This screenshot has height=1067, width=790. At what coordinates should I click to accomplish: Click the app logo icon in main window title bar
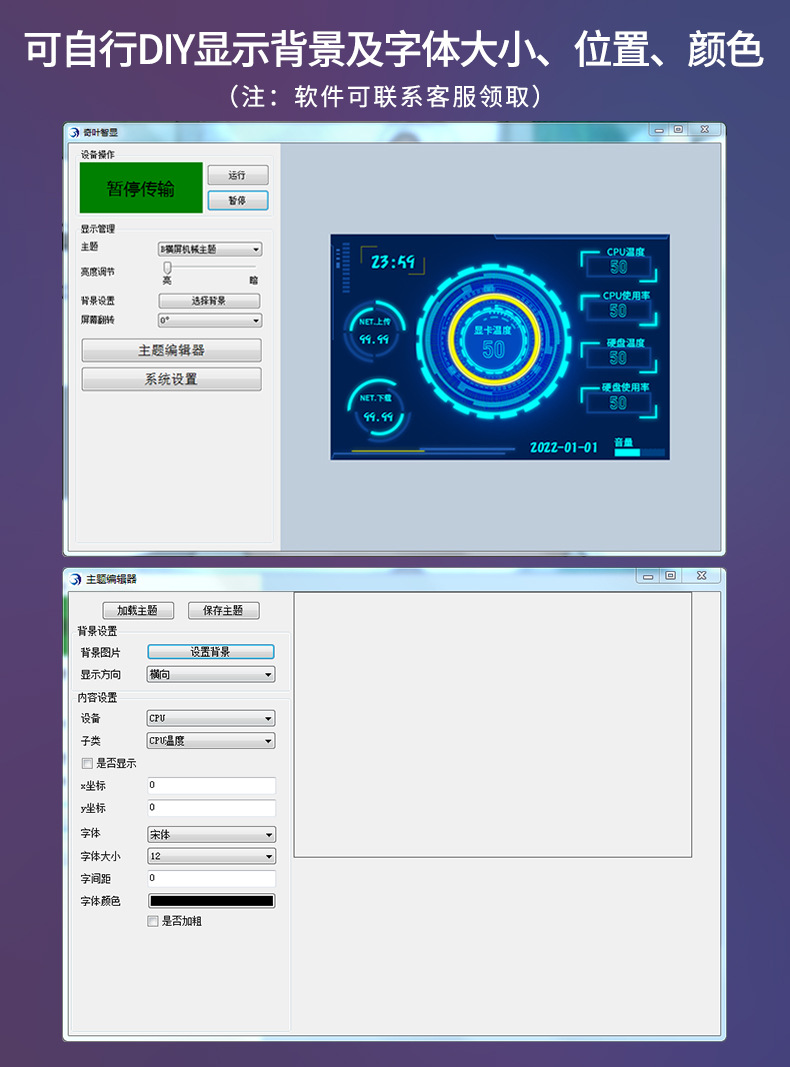(75, 132)
